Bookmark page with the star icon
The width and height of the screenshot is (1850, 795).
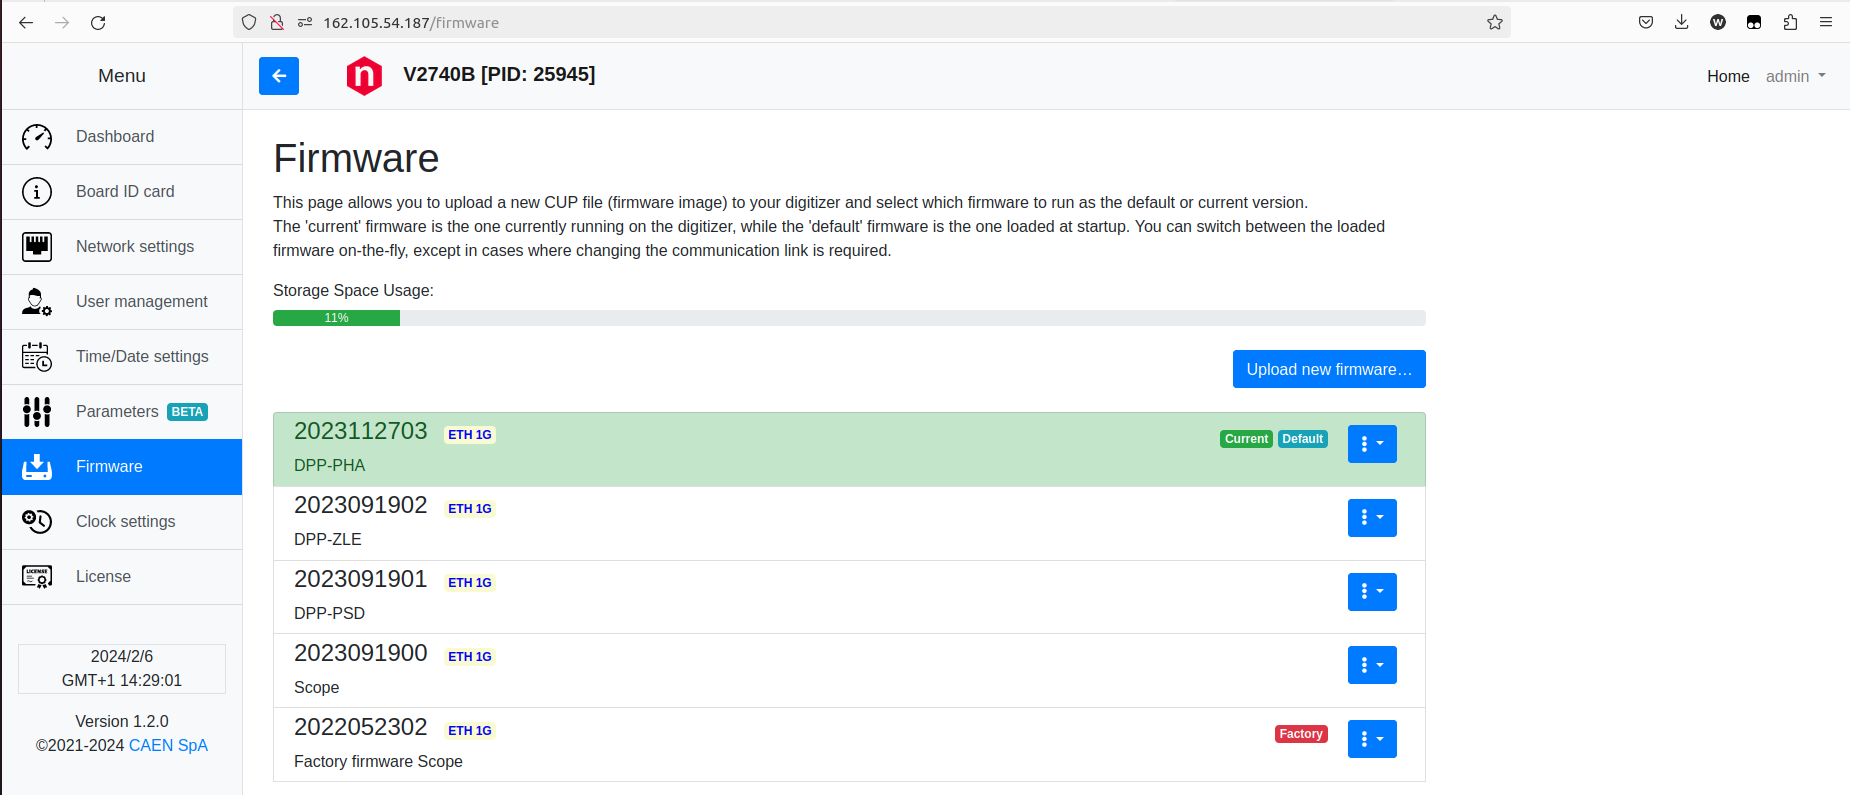[1495, 22]
